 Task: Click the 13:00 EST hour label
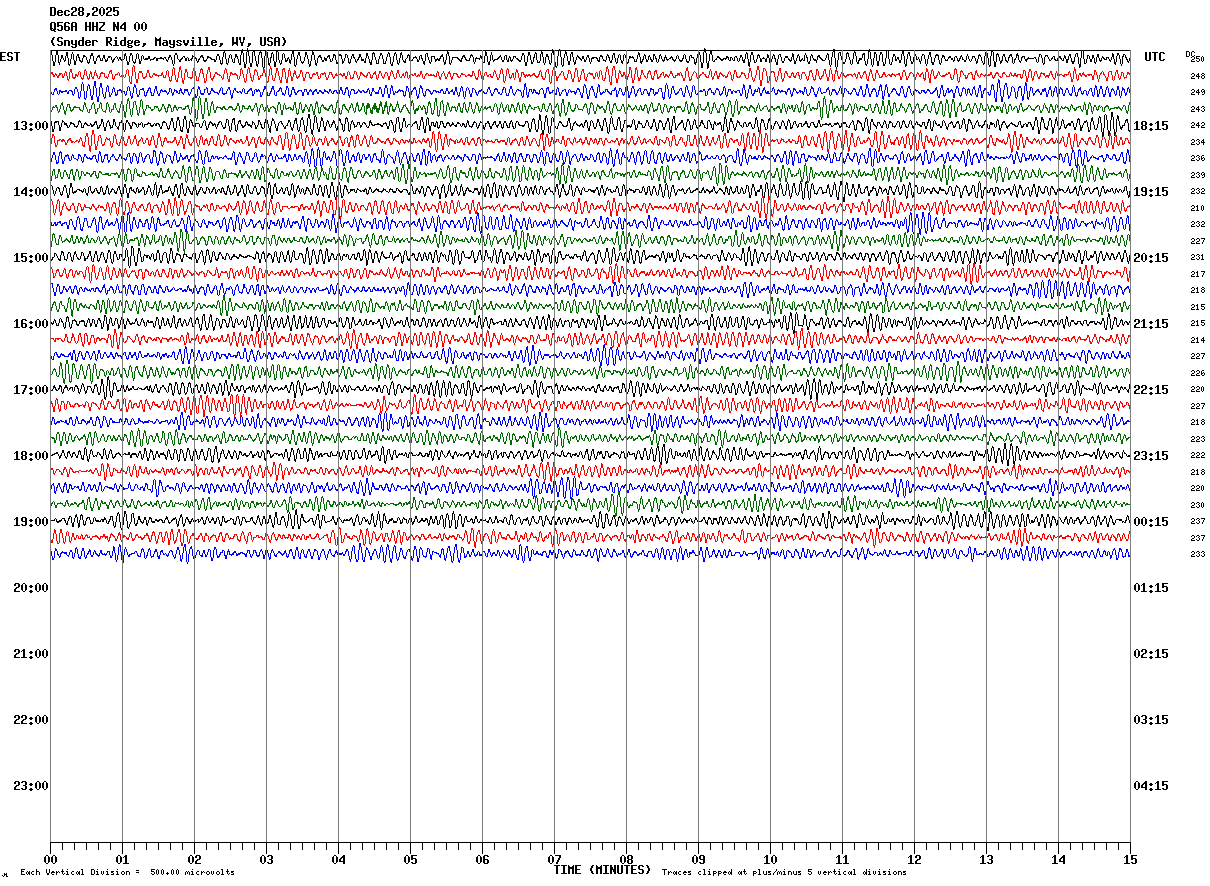[x=31, y=126]
